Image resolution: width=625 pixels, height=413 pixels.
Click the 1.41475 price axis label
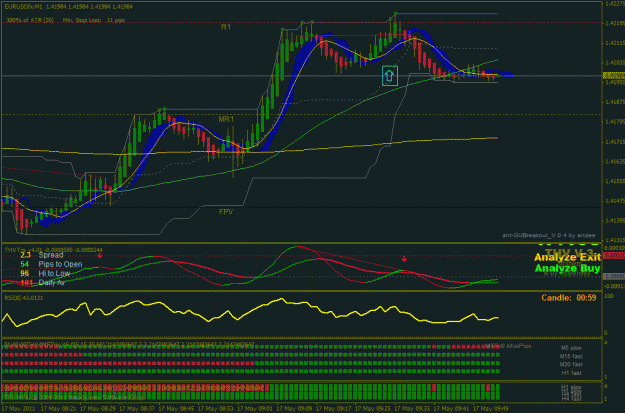tap(614, 201)
